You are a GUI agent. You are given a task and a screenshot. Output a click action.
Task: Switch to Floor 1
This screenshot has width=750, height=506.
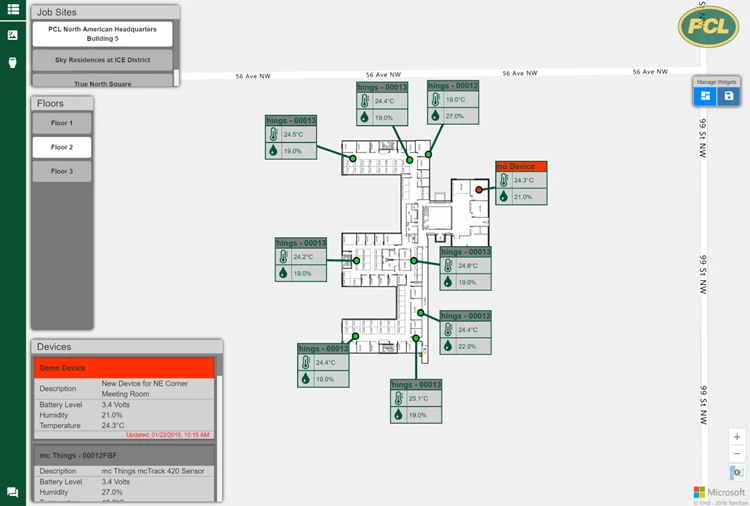tap(62, 123)
